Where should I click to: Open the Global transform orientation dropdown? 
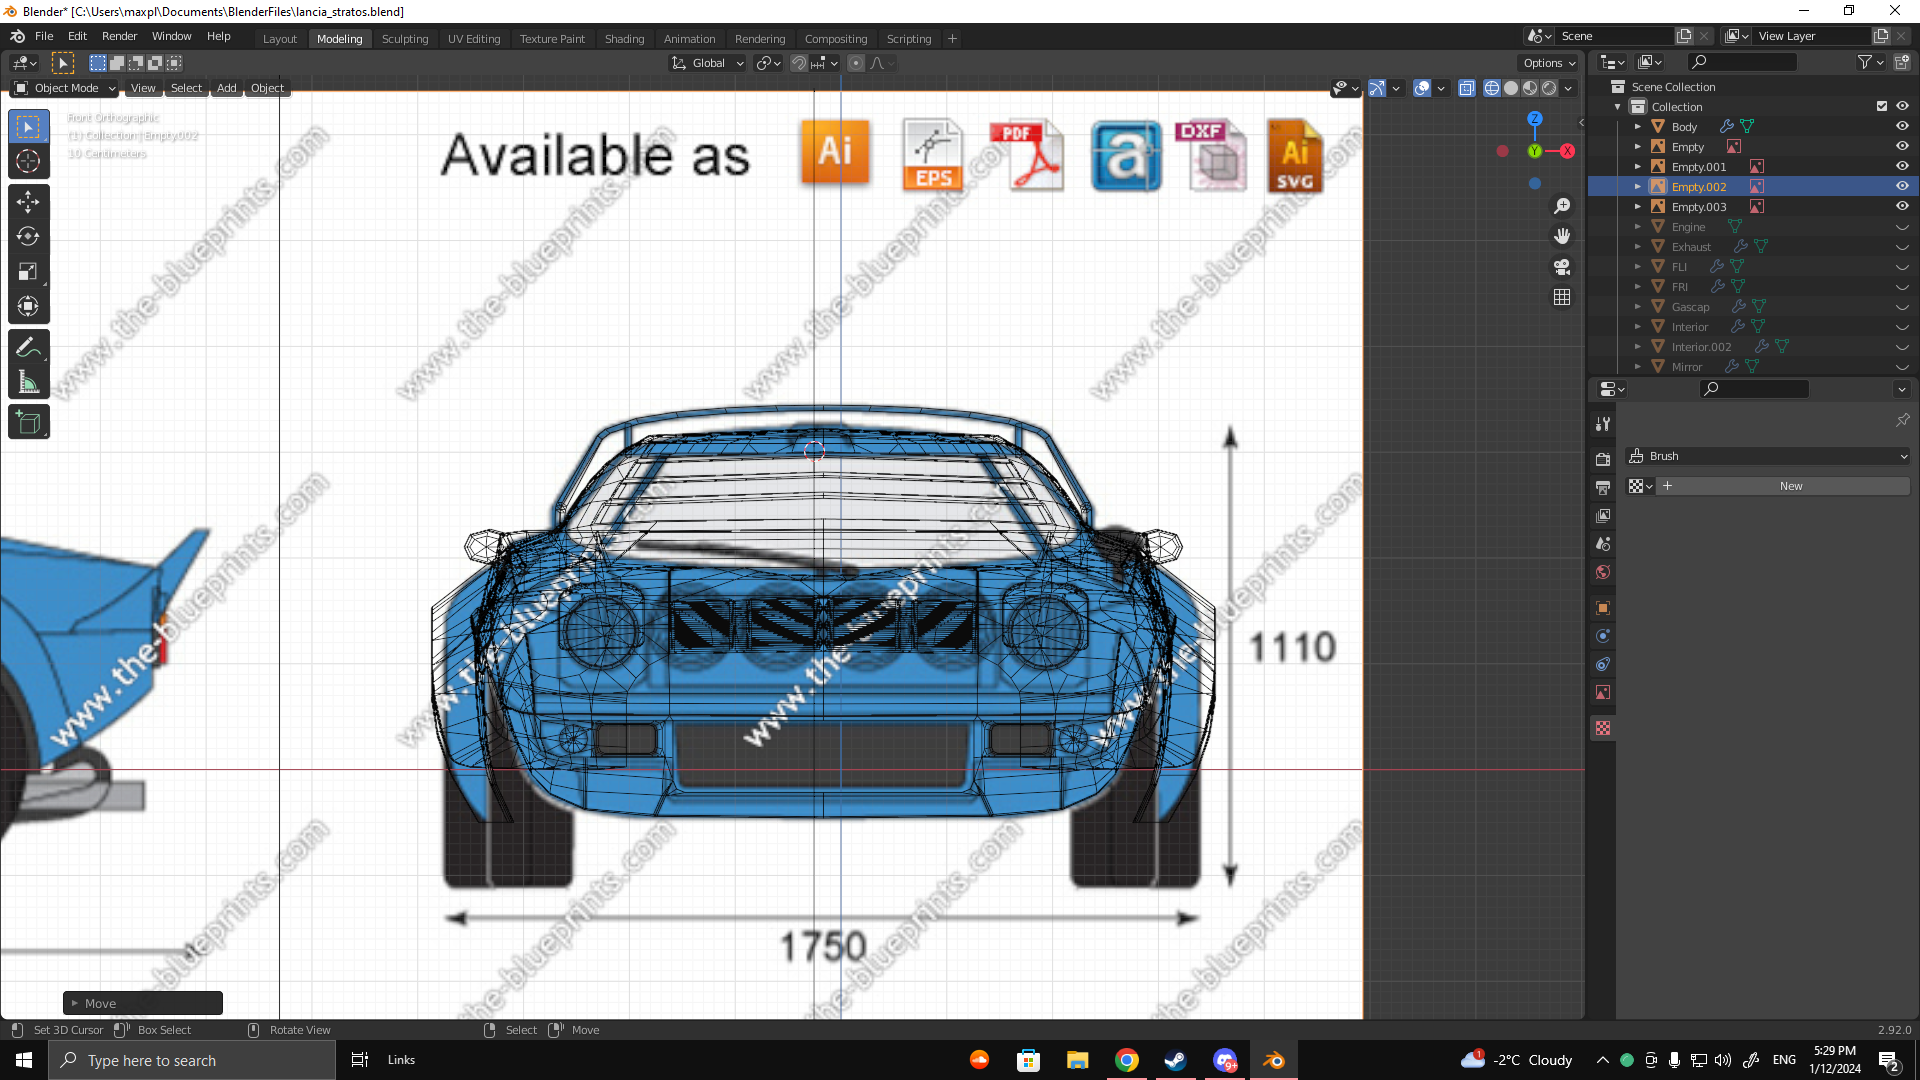708,63
